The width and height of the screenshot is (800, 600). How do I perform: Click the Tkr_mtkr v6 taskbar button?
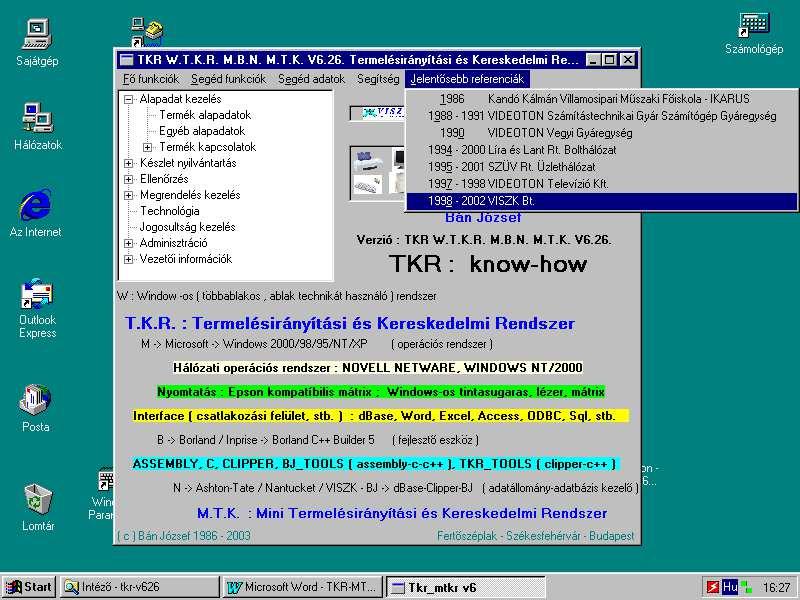465,587
